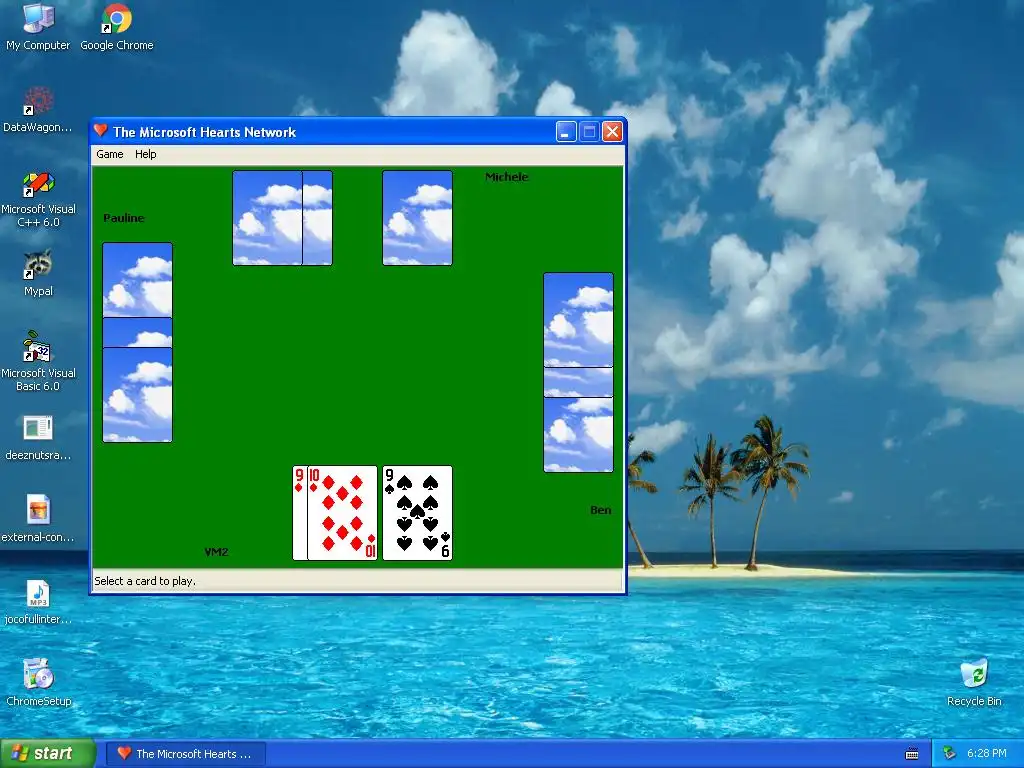Click the heart icon in Hearts title bar
The height and width of the screenshot is (768, 1024).
click(101, 131)
